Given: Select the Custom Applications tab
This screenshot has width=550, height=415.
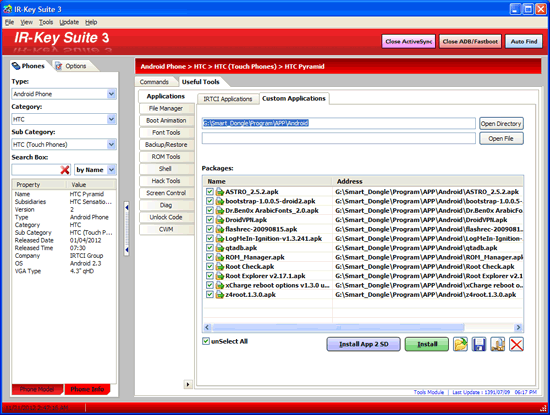Looking at the screenshot, I should (294, 99).
